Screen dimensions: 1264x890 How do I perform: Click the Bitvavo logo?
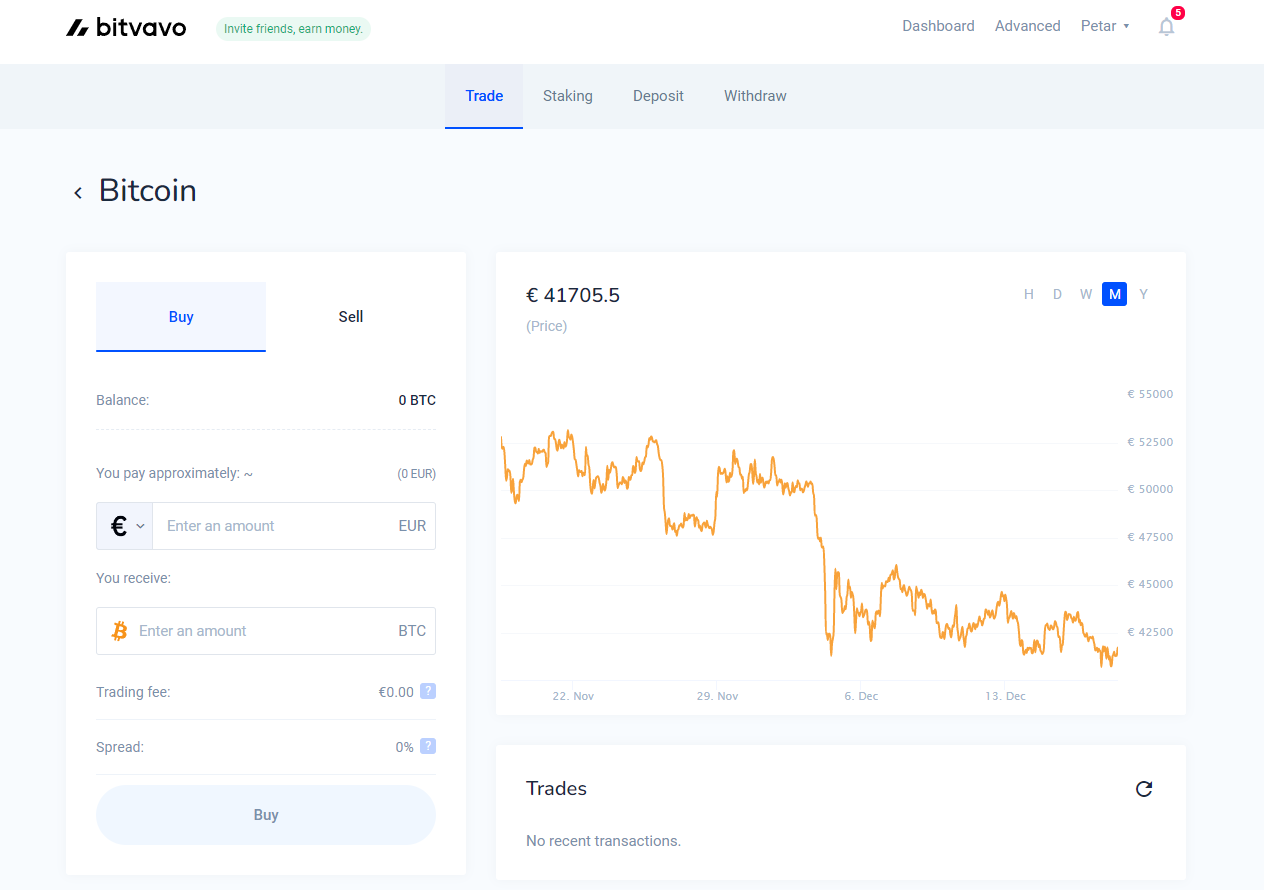[126, 28]
